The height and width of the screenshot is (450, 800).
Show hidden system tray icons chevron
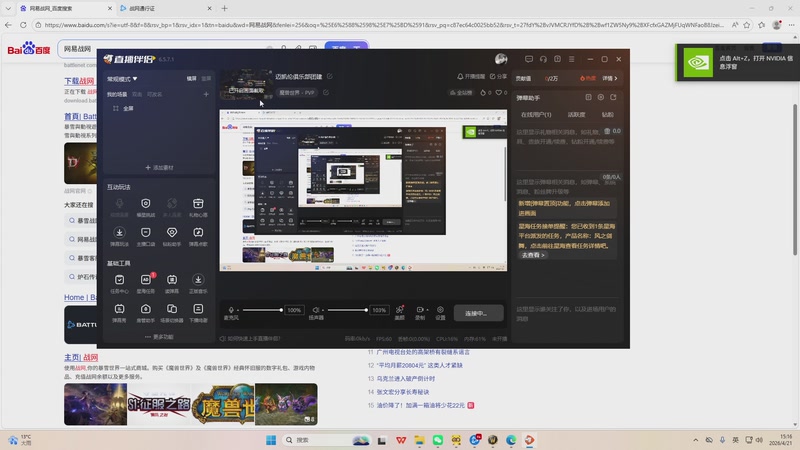[x=695, y=440]
